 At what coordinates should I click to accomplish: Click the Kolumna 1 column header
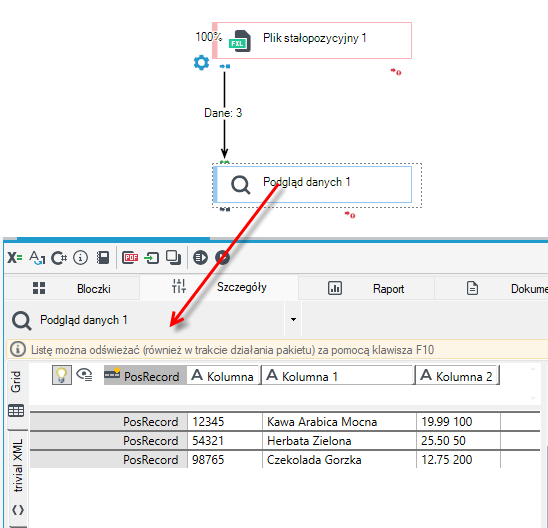click(337, 376)
